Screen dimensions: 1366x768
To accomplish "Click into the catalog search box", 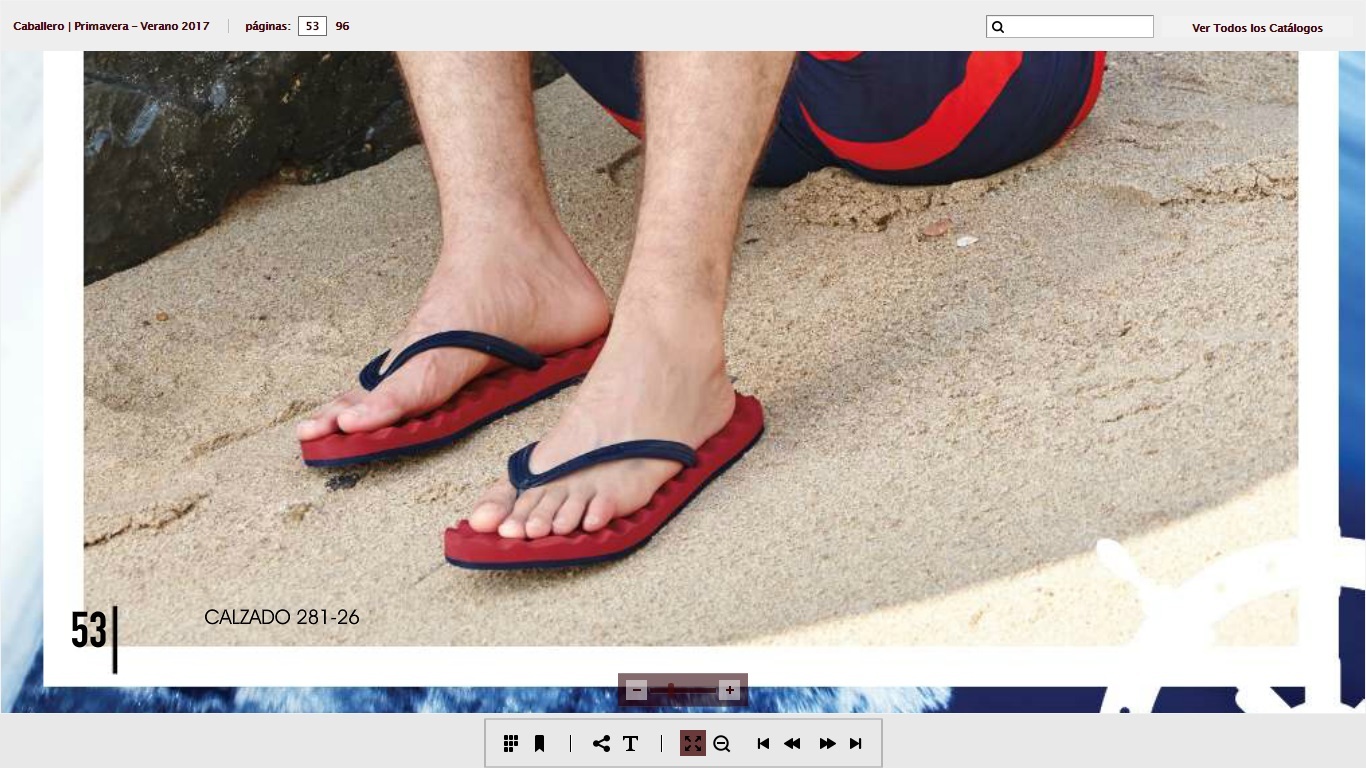I will (1078, 27).
